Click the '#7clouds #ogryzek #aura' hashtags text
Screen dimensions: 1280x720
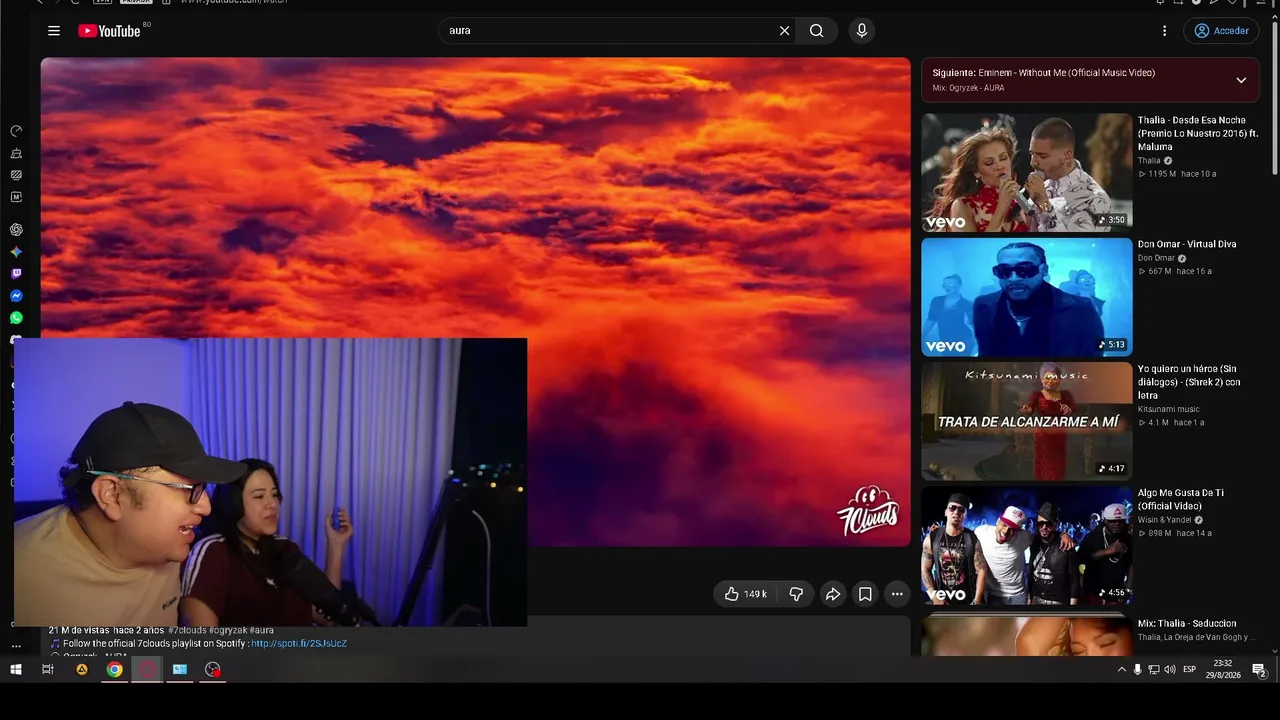click(221, 630)
